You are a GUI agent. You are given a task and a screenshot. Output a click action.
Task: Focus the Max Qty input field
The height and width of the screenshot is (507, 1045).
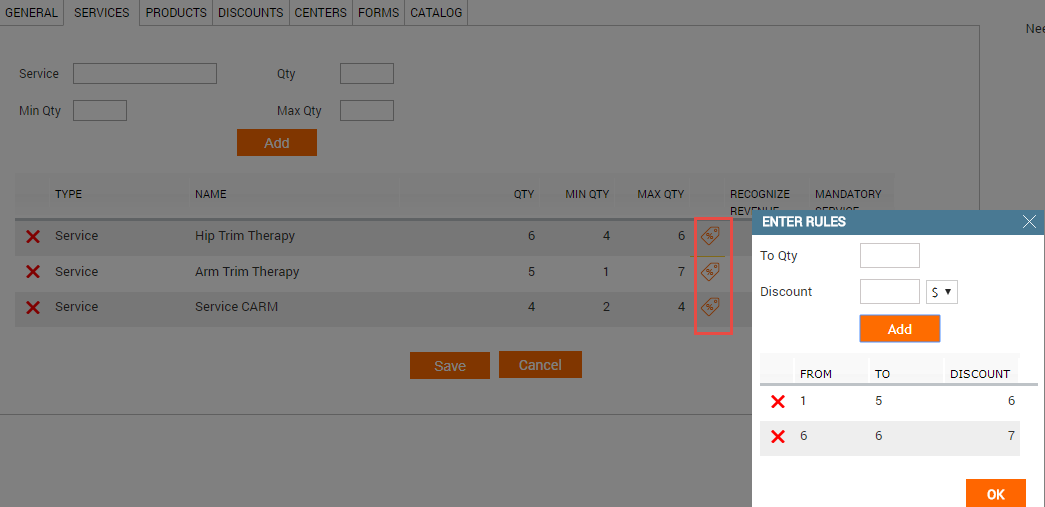pos(367,111)
